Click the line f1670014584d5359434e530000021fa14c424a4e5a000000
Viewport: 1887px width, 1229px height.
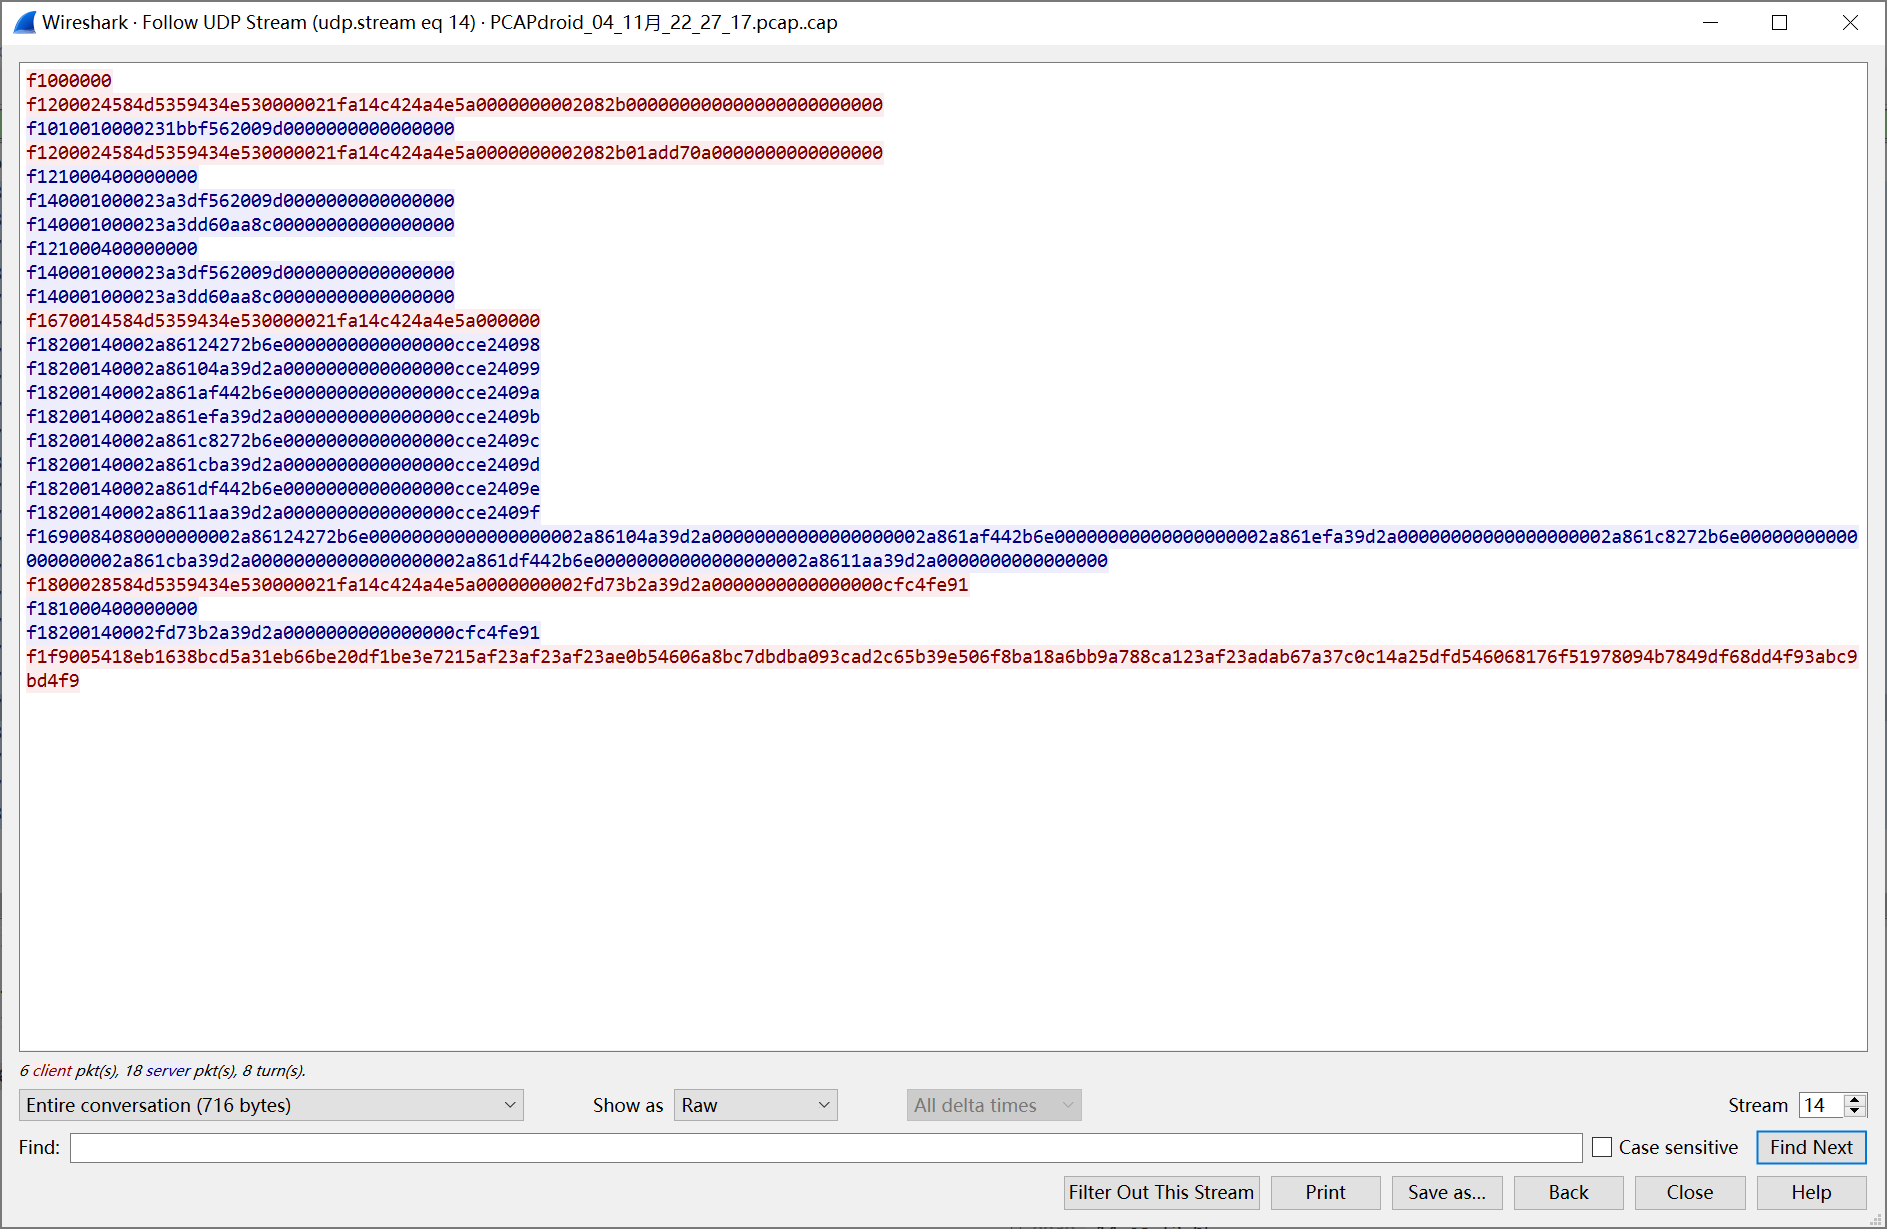283,321
